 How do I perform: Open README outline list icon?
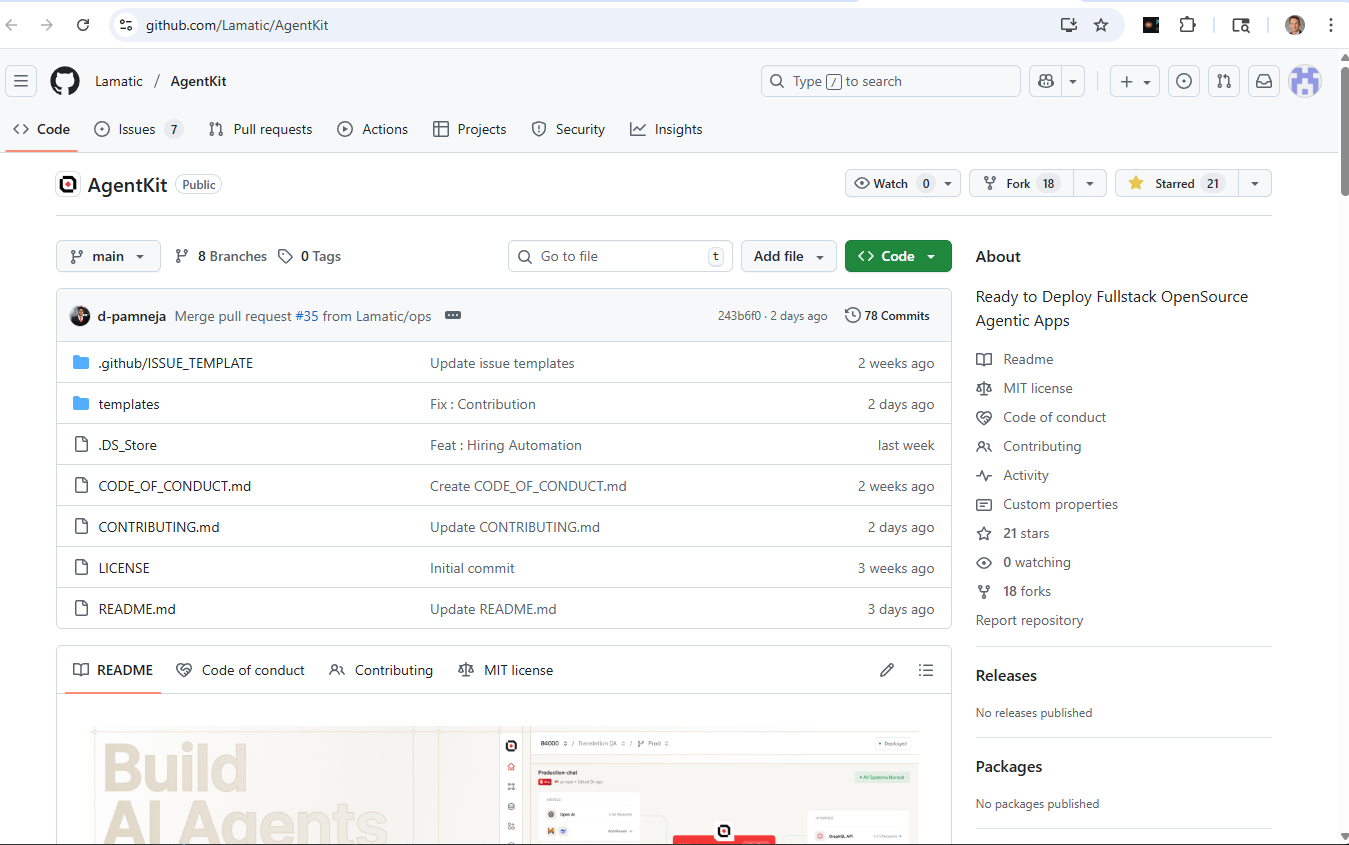pyautogui.click(x=926, y=670)
